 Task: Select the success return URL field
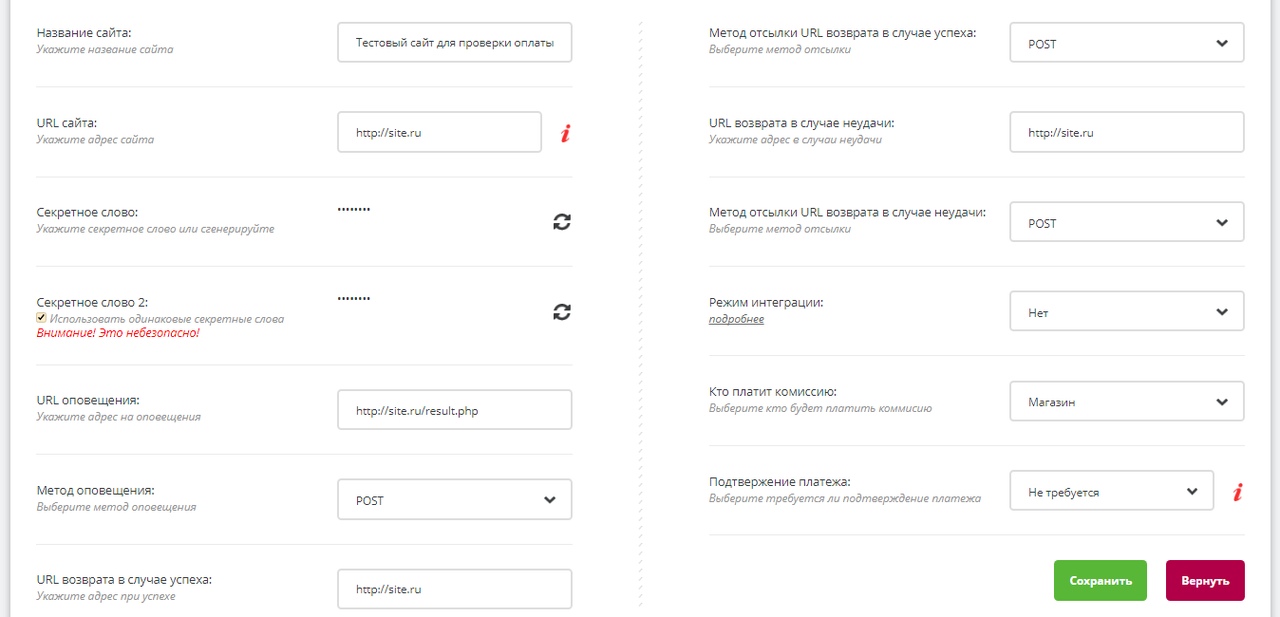pos(455,589)
